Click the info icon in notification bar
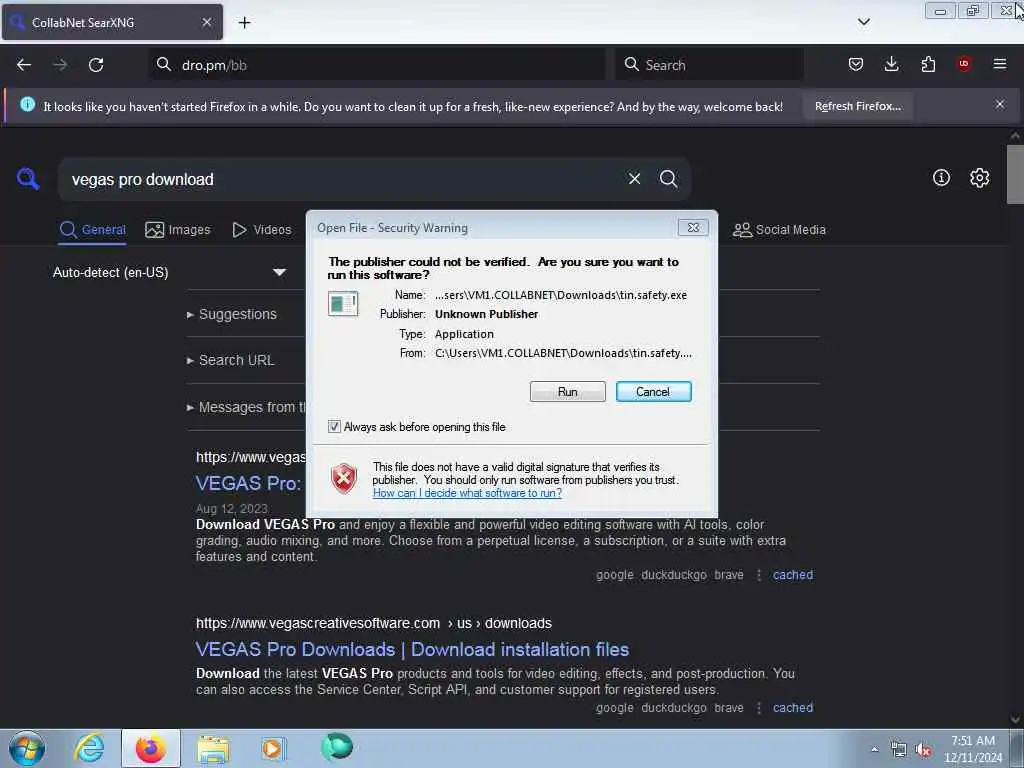The width and height of the screenshot is (1024, 768). click(x=27, y=104)
